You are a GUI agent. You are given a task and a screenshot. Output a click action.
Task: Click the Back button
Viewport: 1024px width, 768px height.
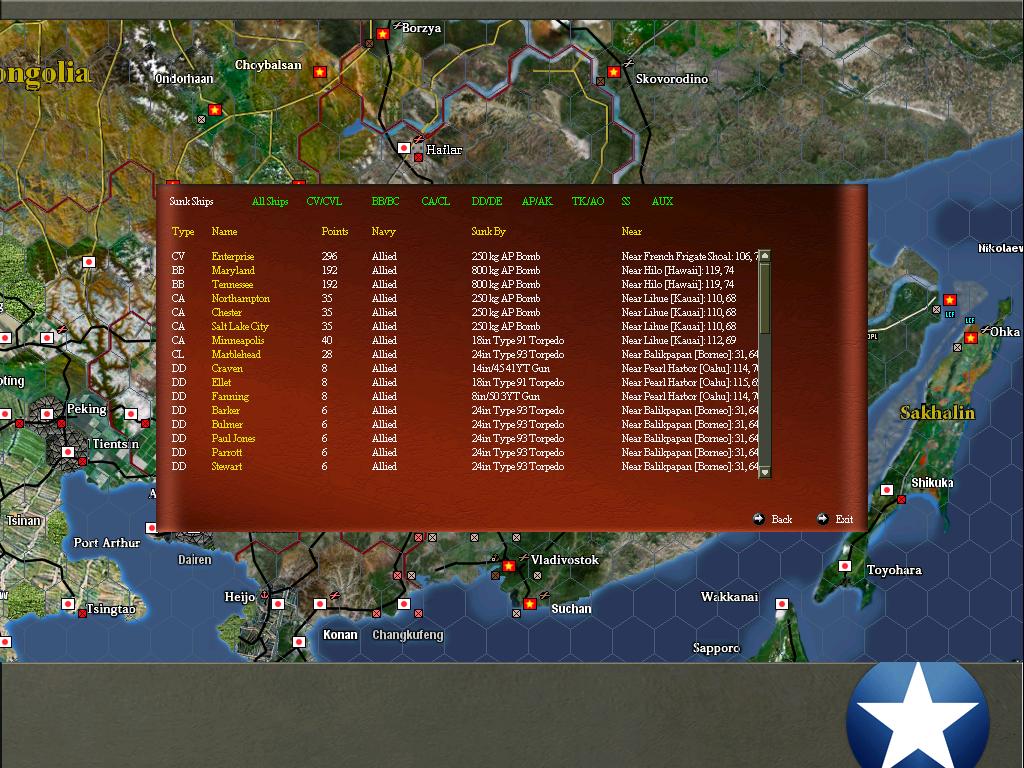(x=773, y=519)
